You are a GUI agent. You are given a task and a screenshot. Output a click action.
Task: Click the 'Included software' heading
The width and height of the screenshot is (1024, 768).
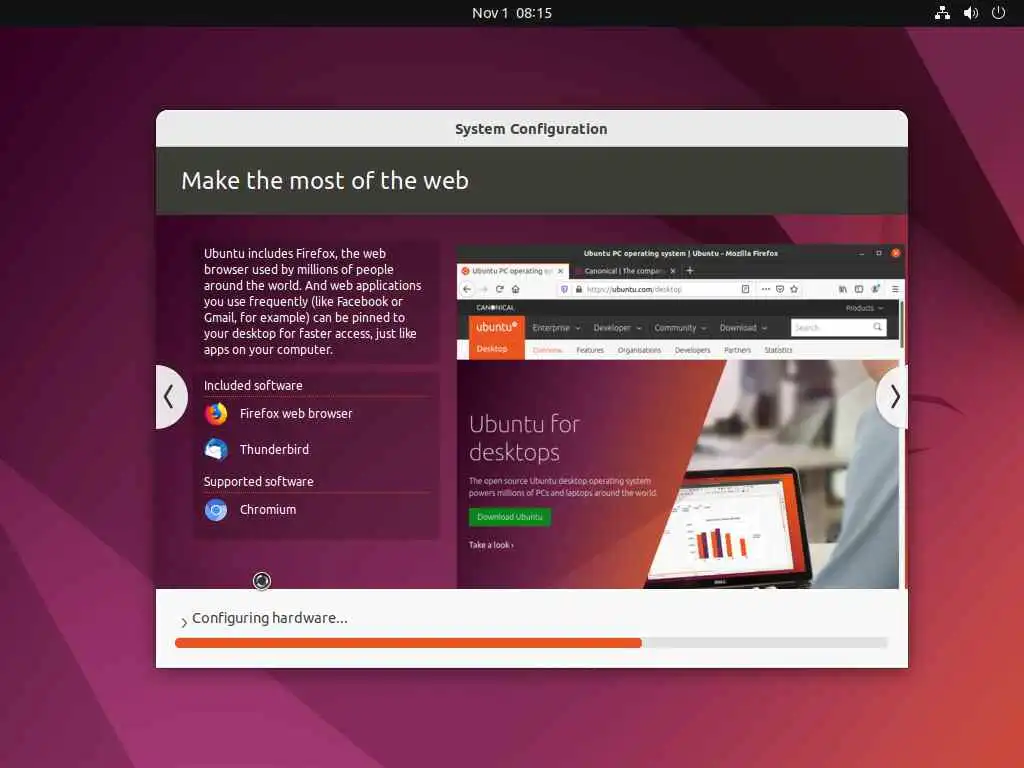point(253,385)
